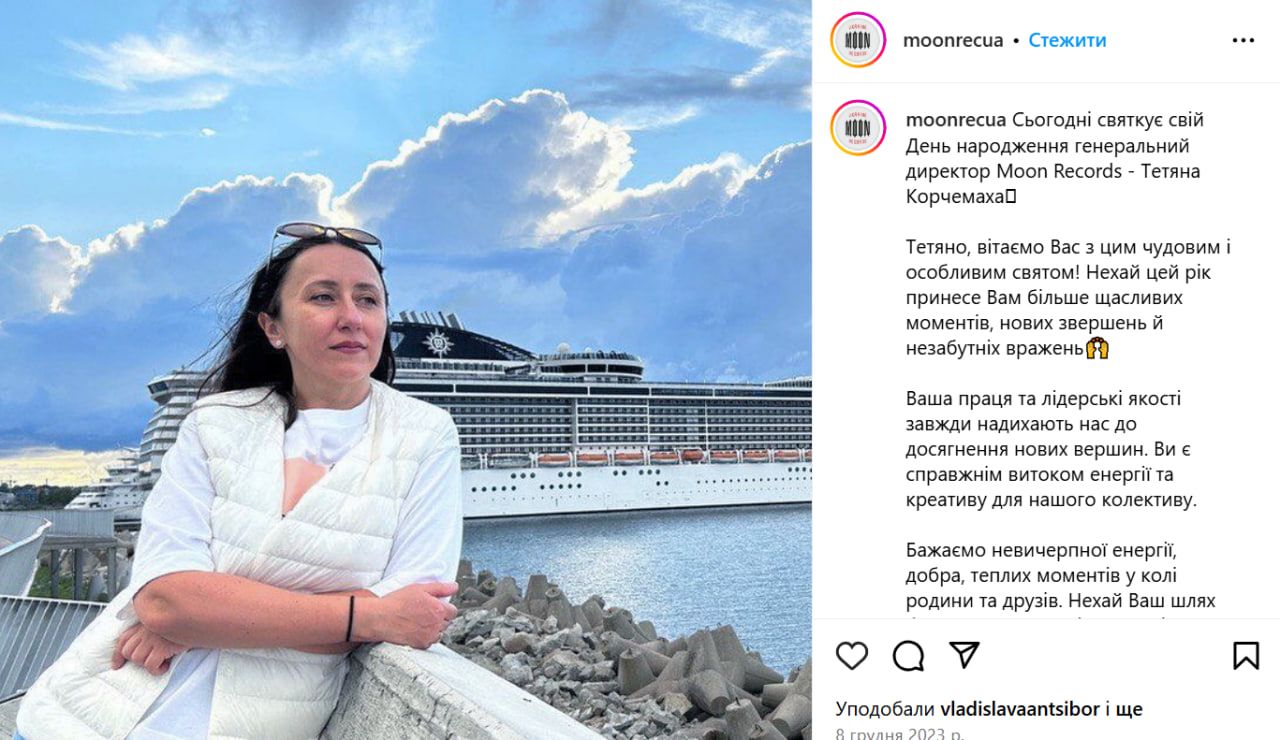
Task: Click the post date 8 грудня 2023 р.
Action: [x=900, y=734]
